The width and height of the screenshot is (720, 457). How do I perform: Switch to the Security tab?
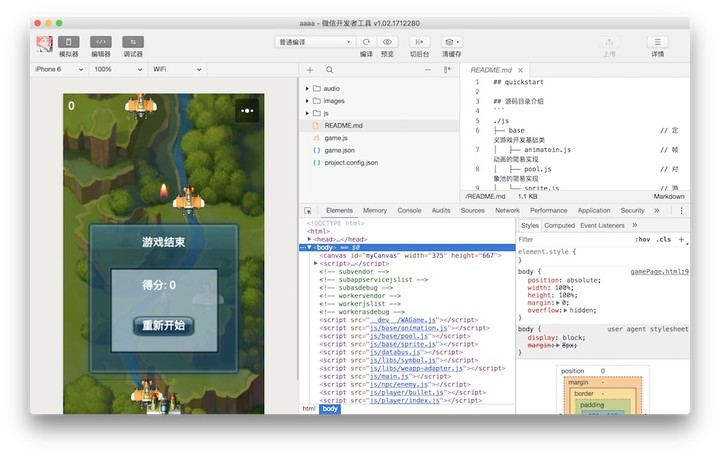[x=632, y=210]
